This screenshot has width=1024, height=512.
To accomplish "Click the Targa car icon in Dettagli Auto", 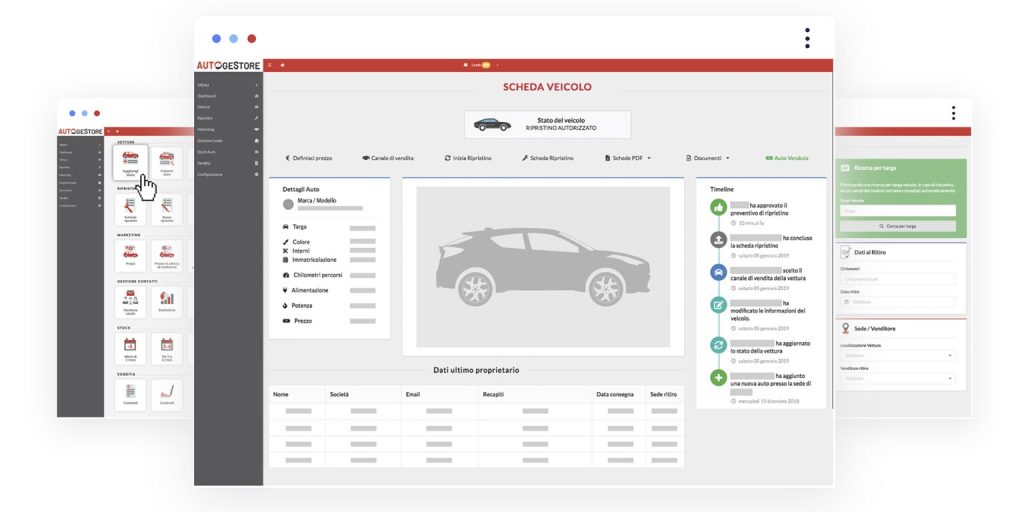I will coord(285,227).
